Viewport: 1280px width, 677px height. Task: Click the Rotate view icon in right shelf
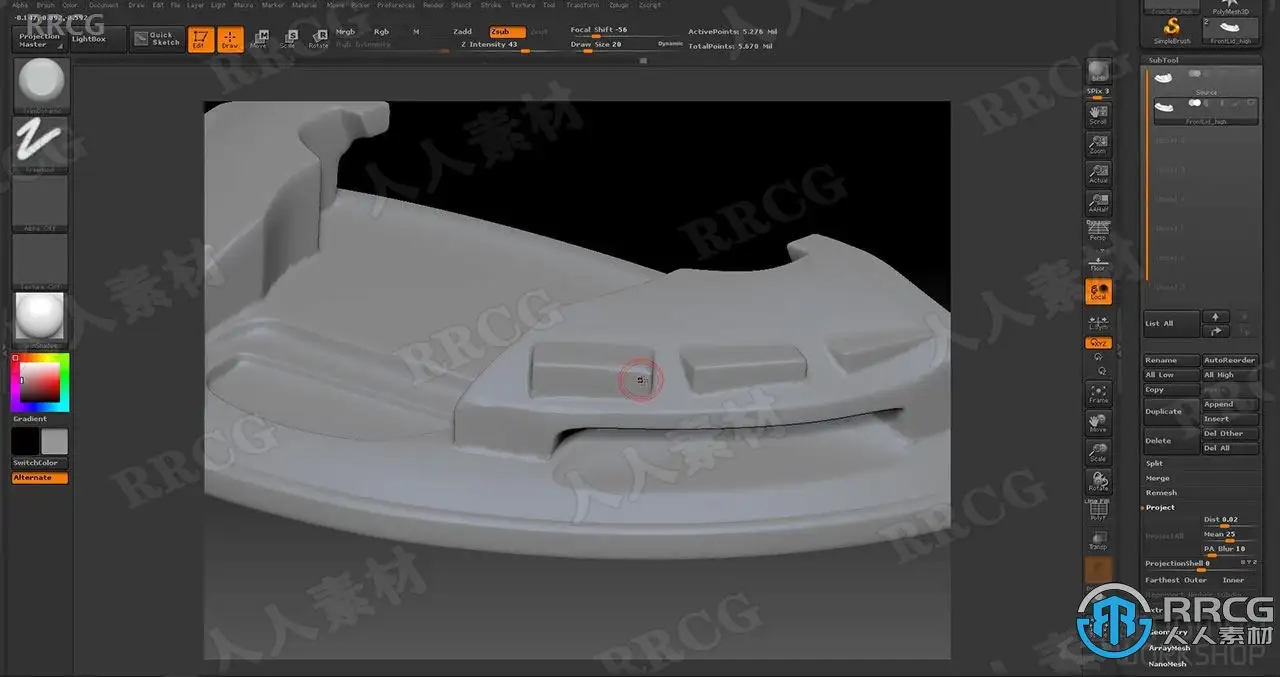[1099, 480]
